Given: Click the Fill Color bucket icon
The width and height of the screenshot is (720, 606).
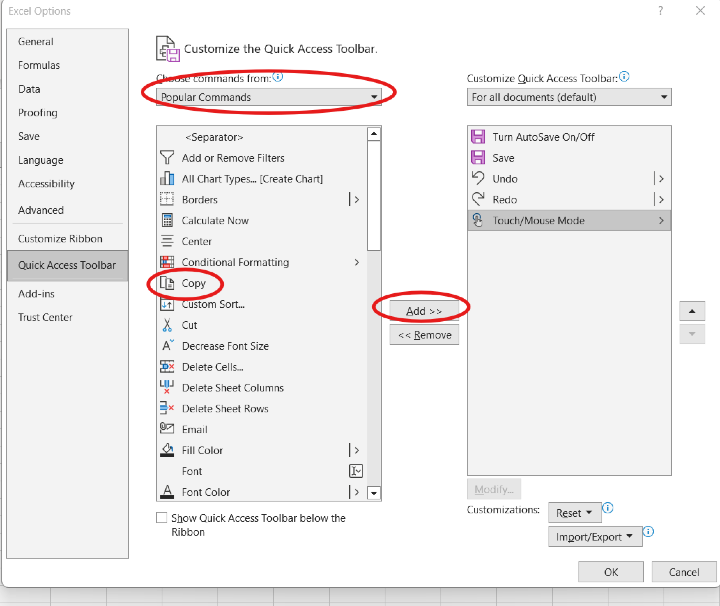Looking at the screenshot, I should point(167,450).
